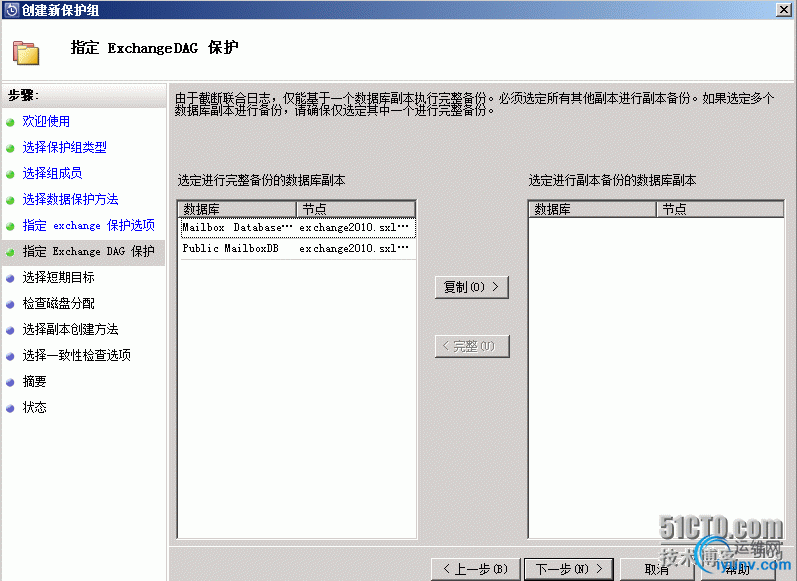Go to the 选择保护组类型 step
Viewport: 797px width, 581px height.
click(65, 147)
